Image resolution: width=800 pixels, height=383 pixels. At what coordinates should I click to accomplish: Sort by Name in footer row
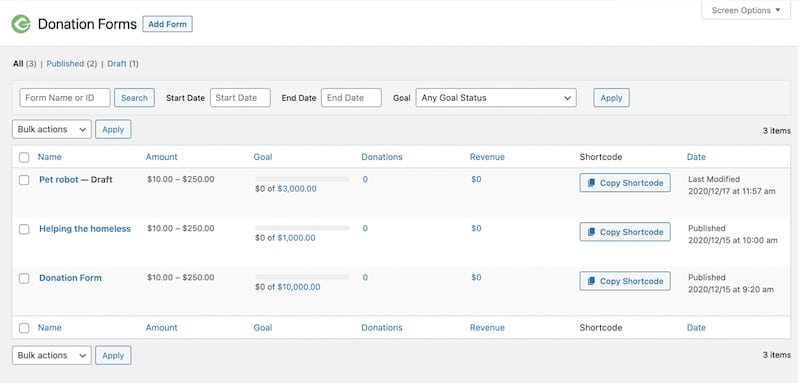pos(49,327)
